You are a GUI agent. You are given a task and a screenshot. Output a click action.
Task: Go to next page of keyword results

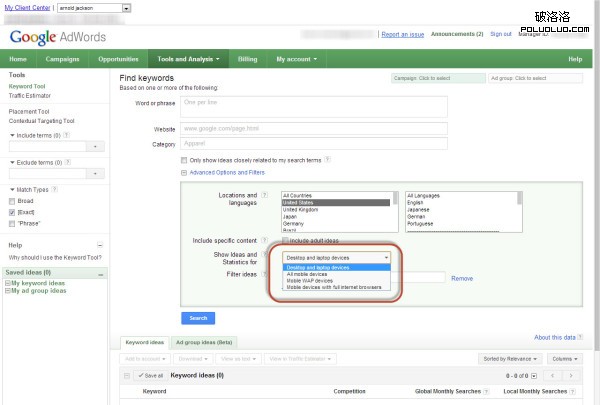pyautogui.click(x=572, y=376)
